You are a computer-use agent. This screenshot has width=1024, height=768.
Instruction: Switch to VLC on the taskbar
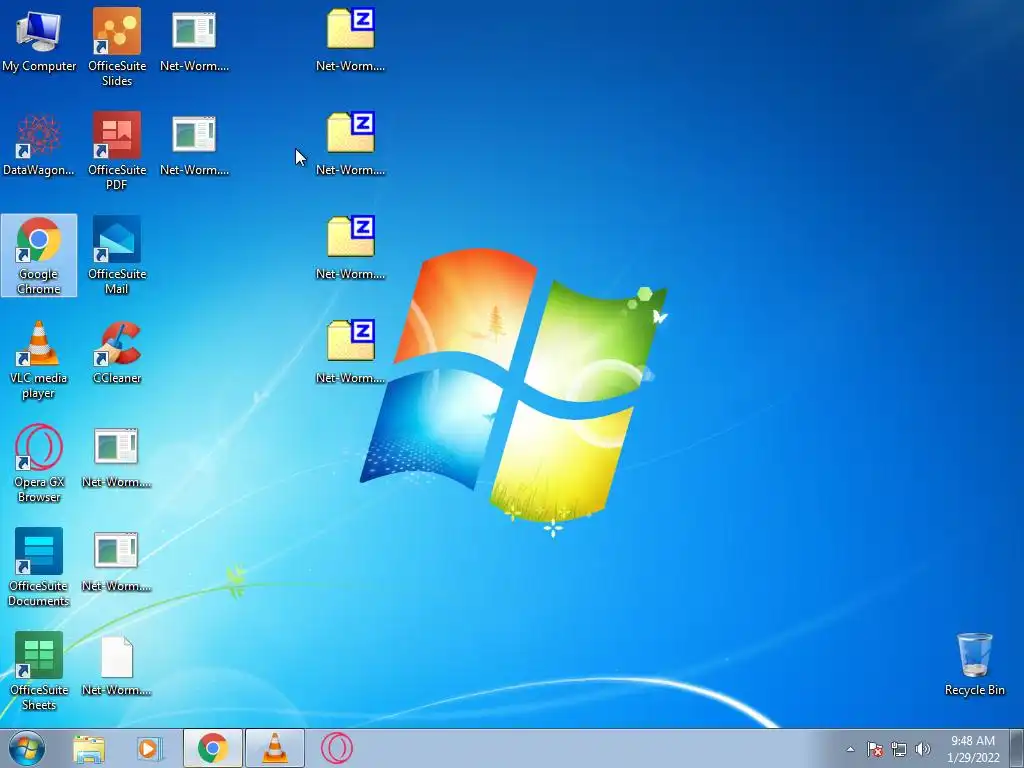274,748
